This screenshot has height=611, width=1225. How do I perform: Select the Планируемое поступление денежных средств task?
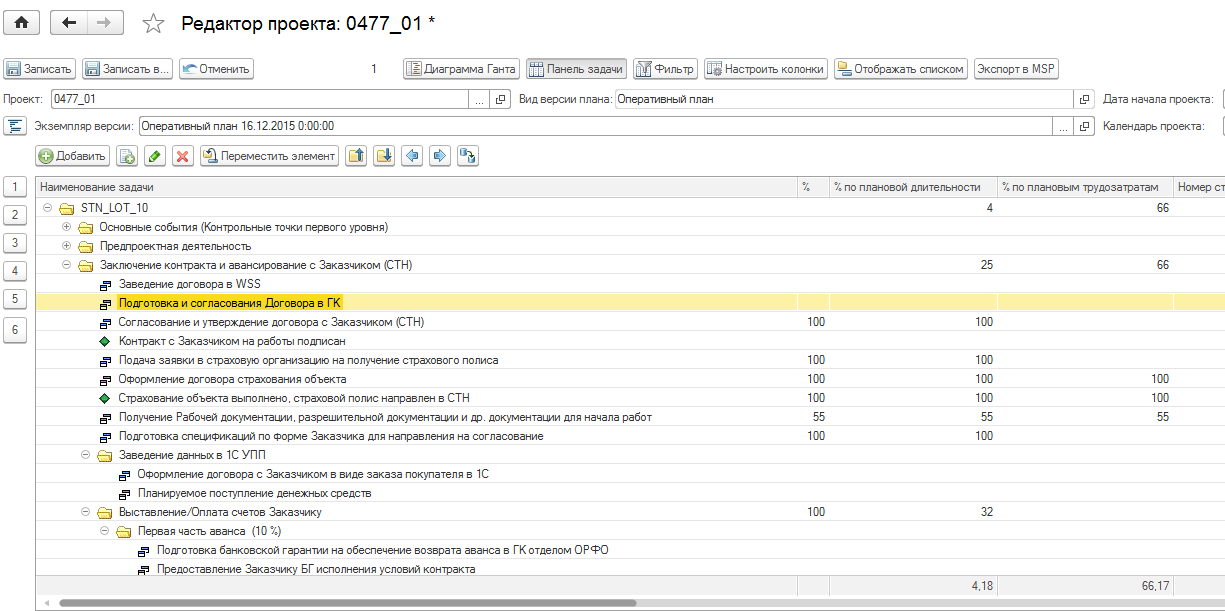click(254, 493)
